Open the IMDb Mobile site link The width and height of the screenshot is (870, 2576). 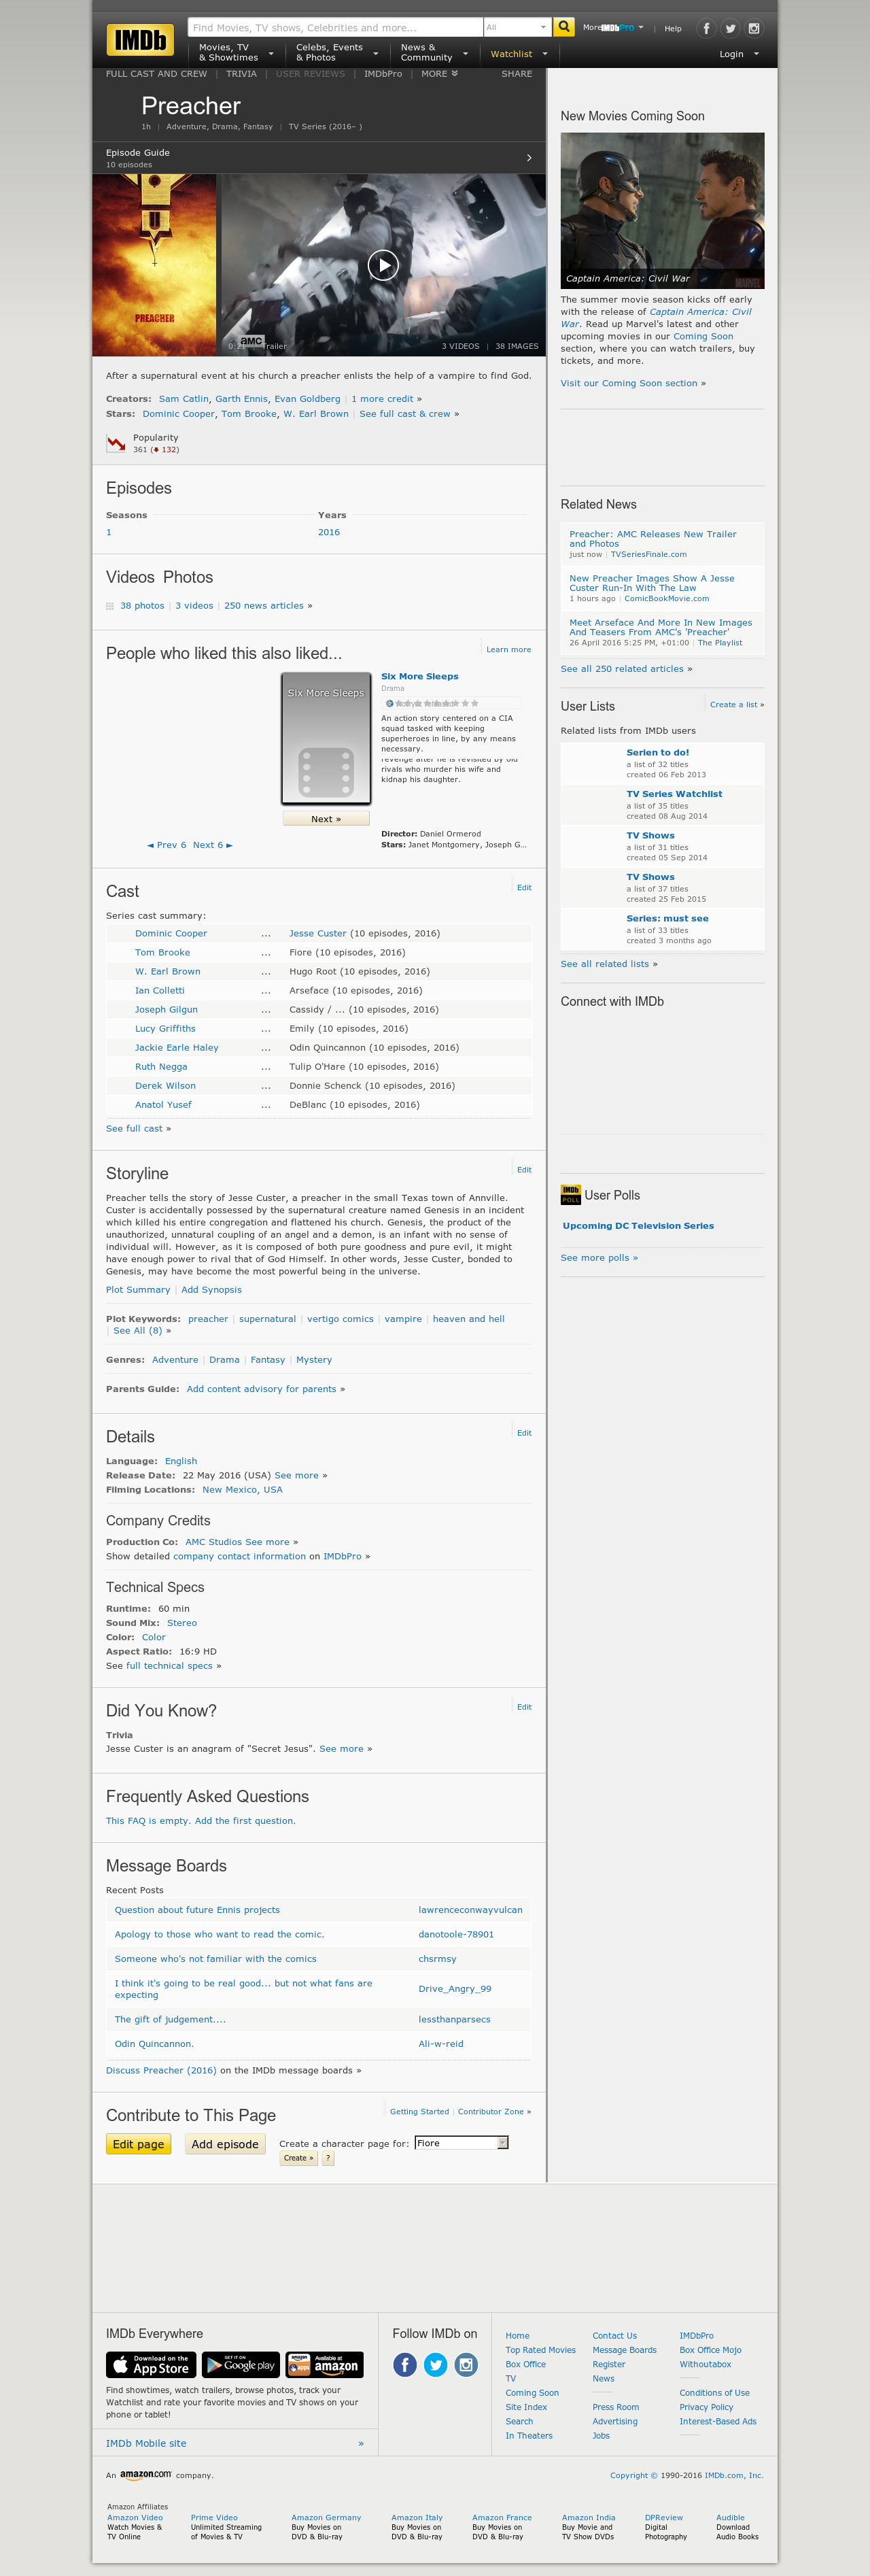click(146, 2443)
